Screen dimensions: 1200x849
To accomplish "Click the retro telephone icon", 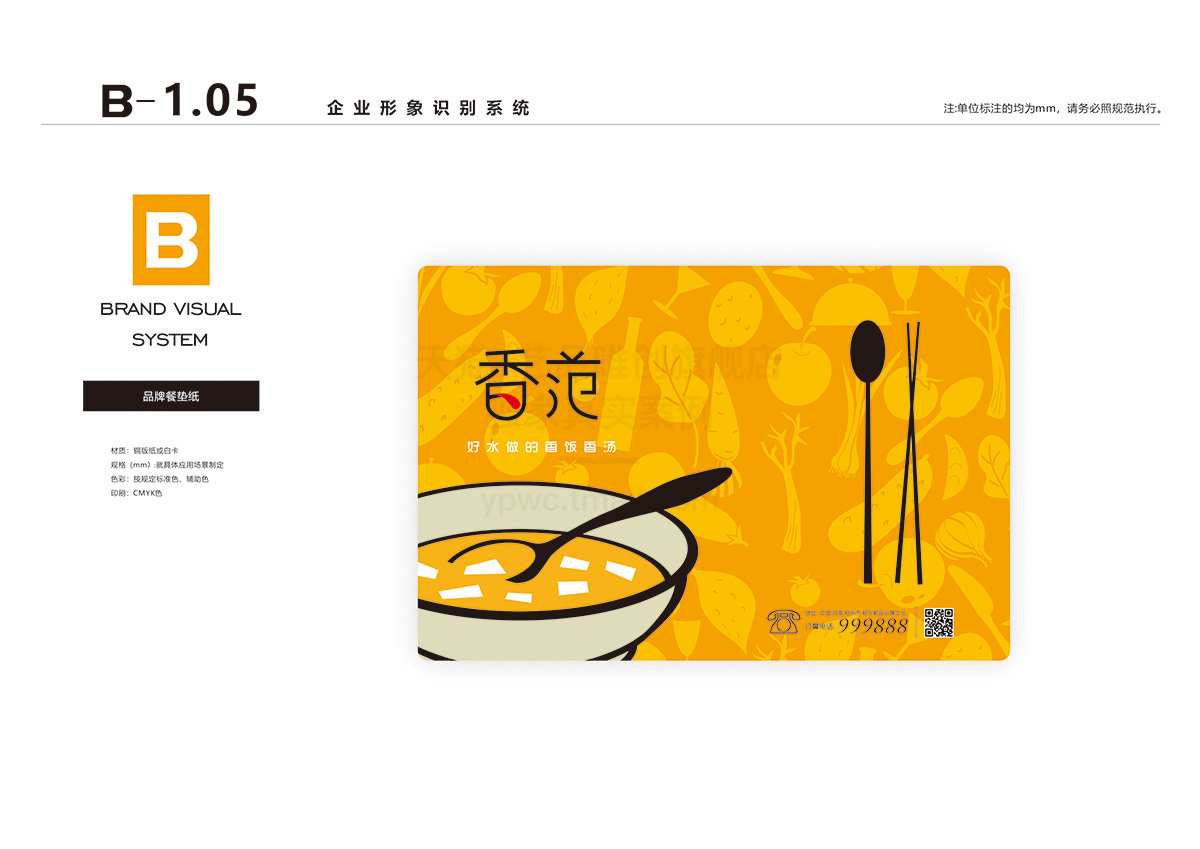I will click(783, 622).
